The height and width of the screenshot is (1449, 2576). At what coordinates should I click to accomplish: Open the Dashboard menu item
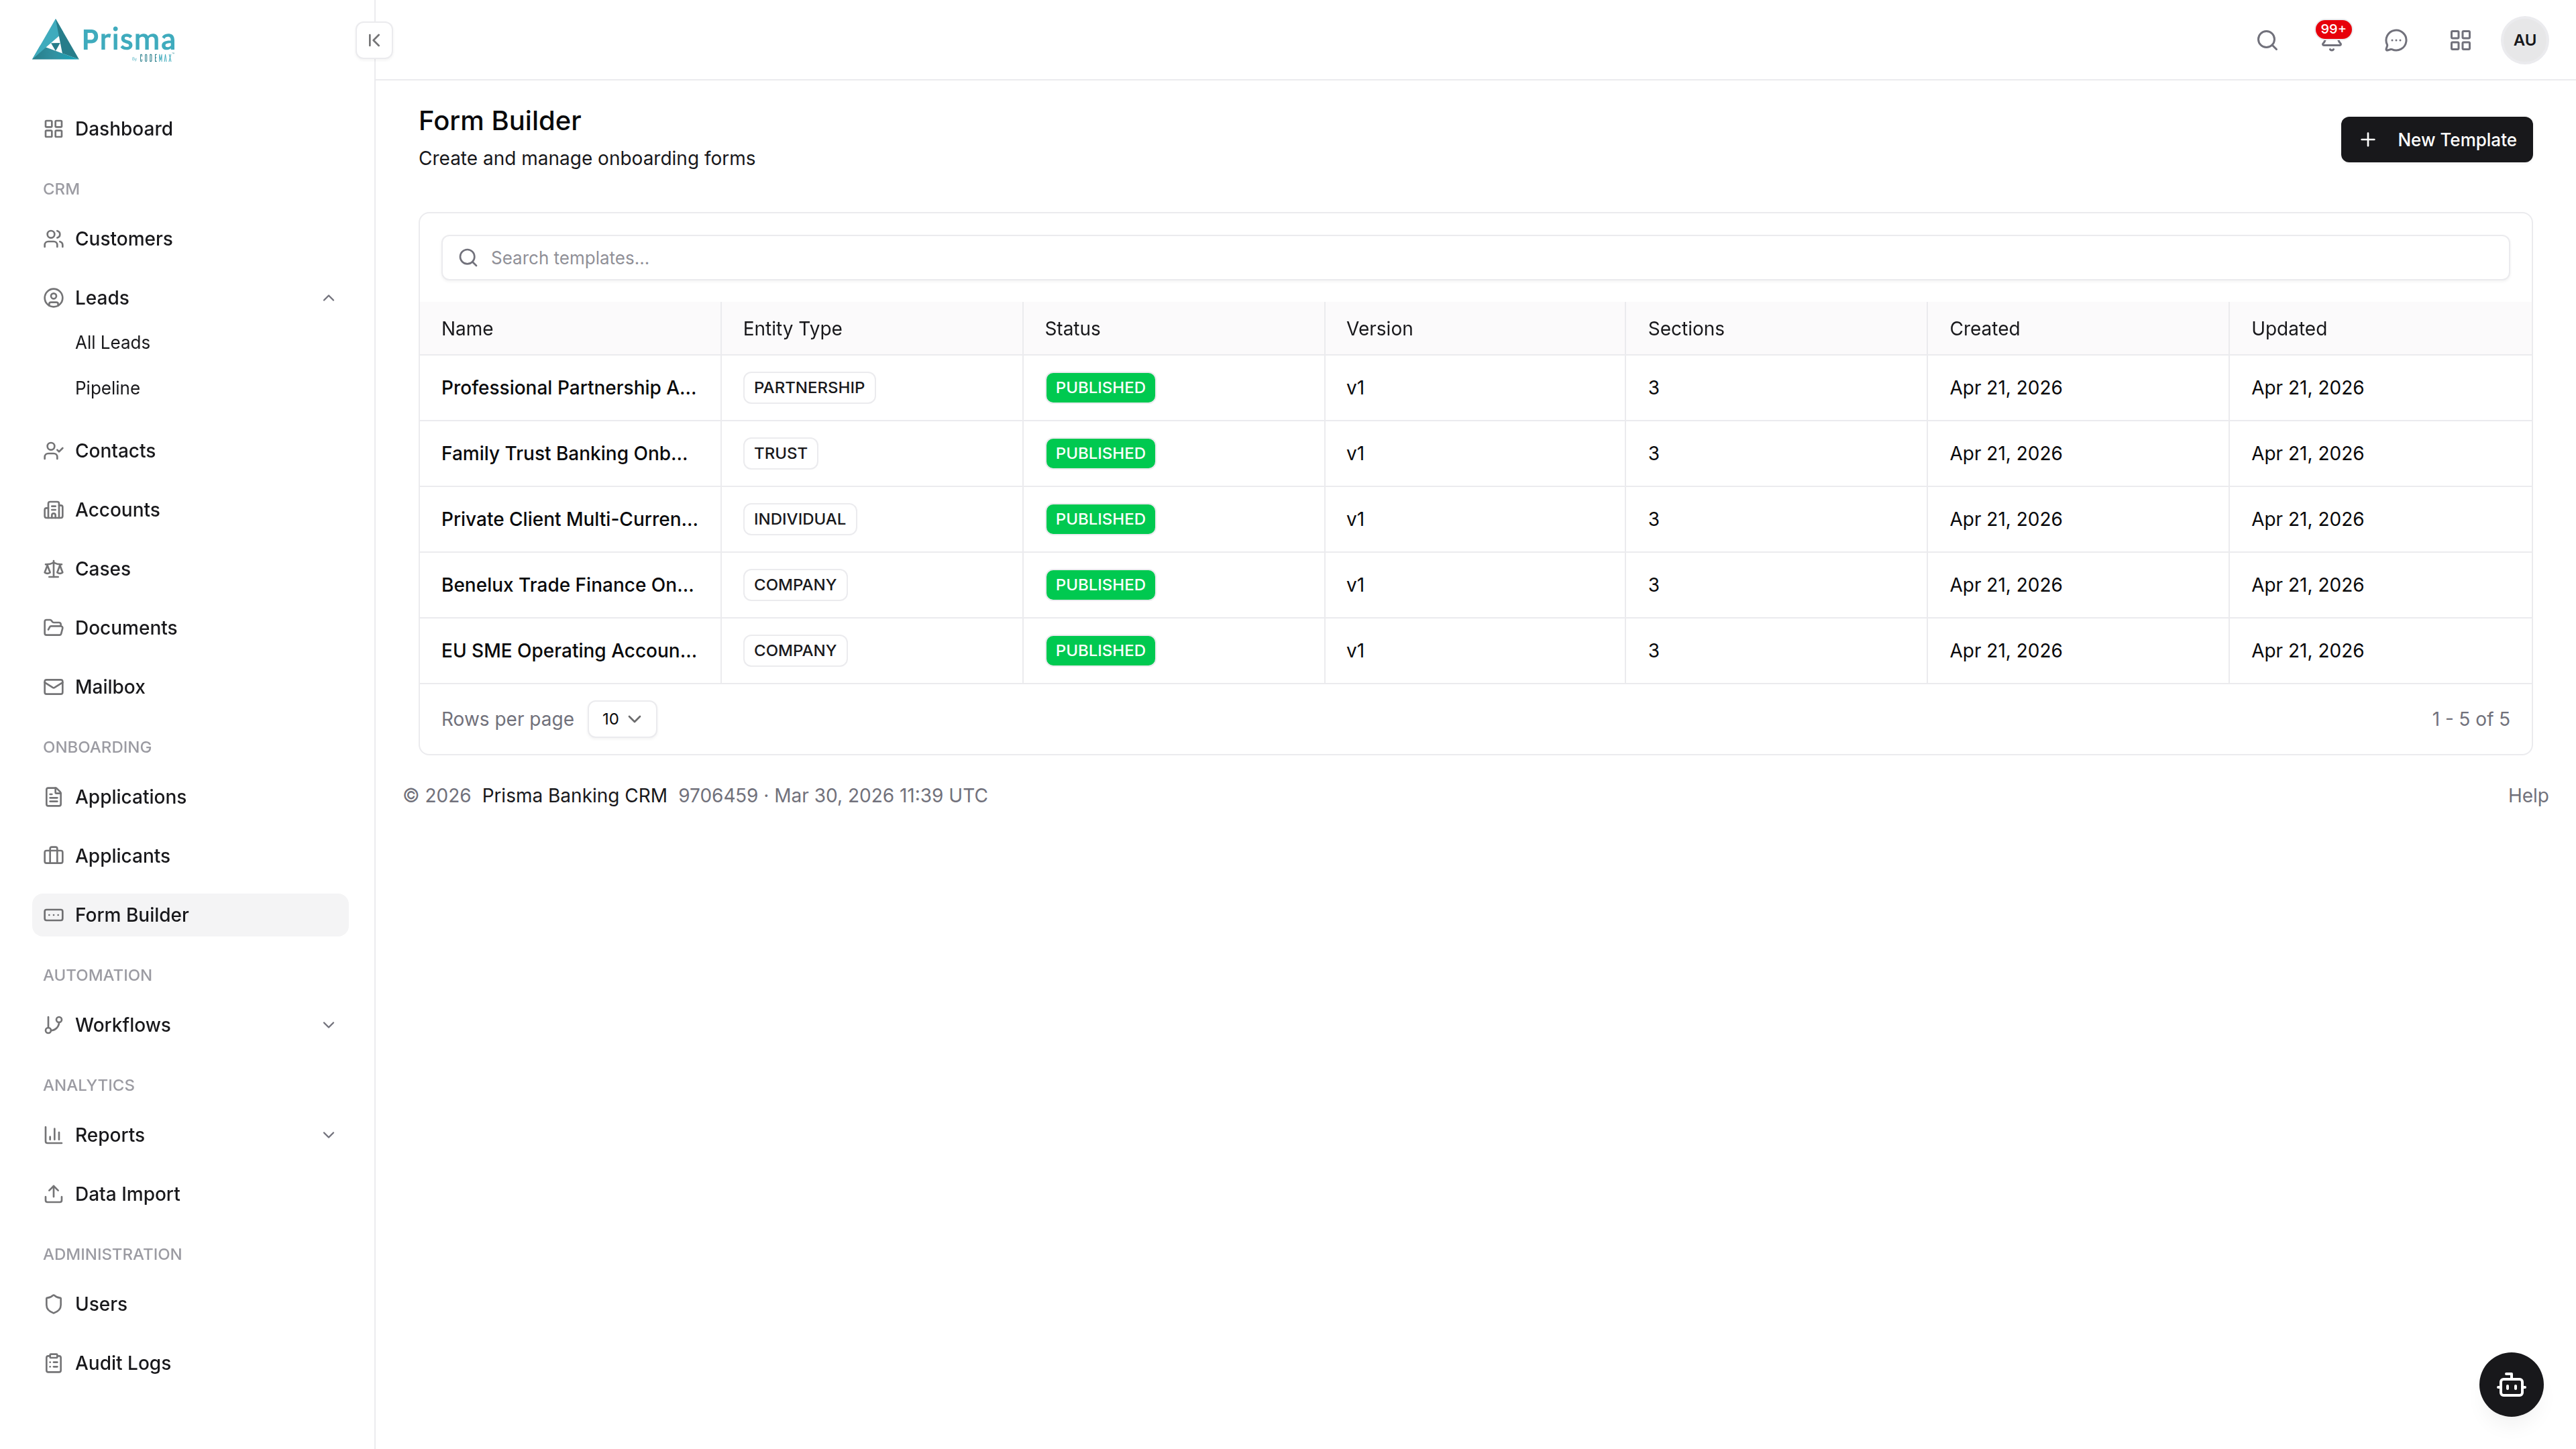click(x=190, y=129)
